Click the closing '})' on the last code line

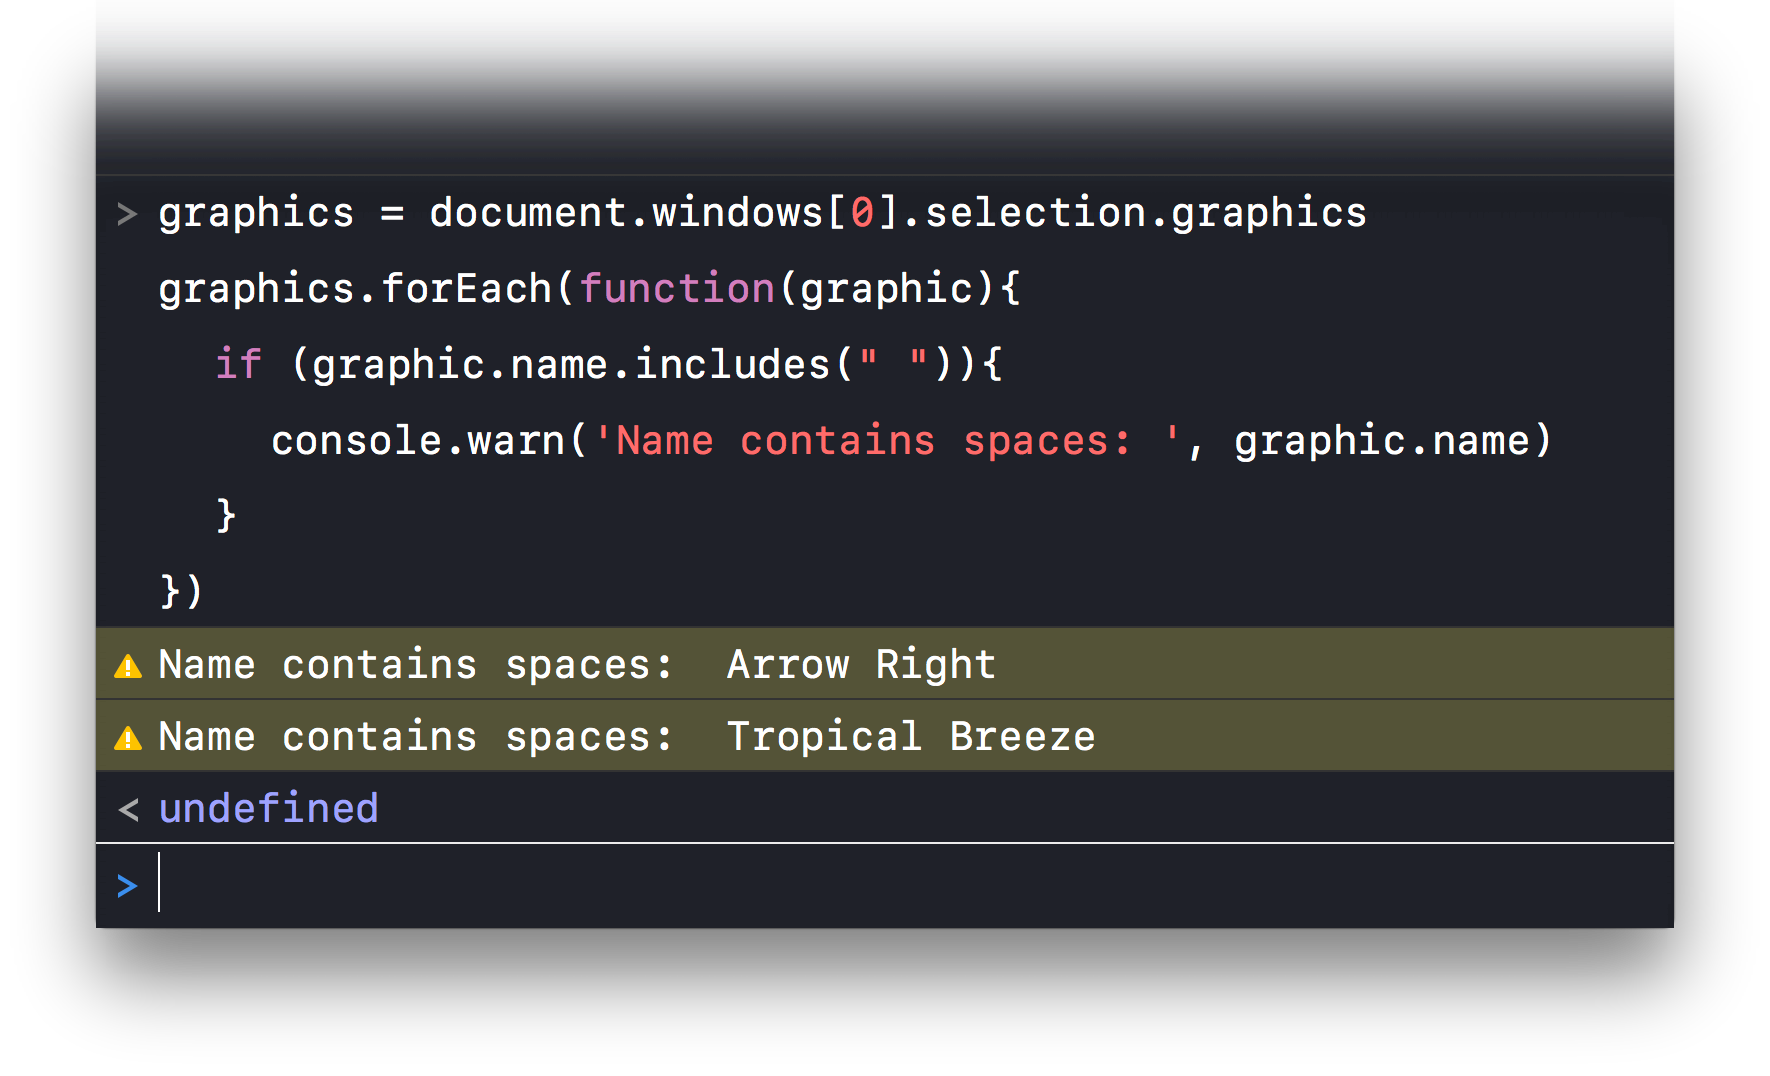pyautogui.click(x=181, y=591)
